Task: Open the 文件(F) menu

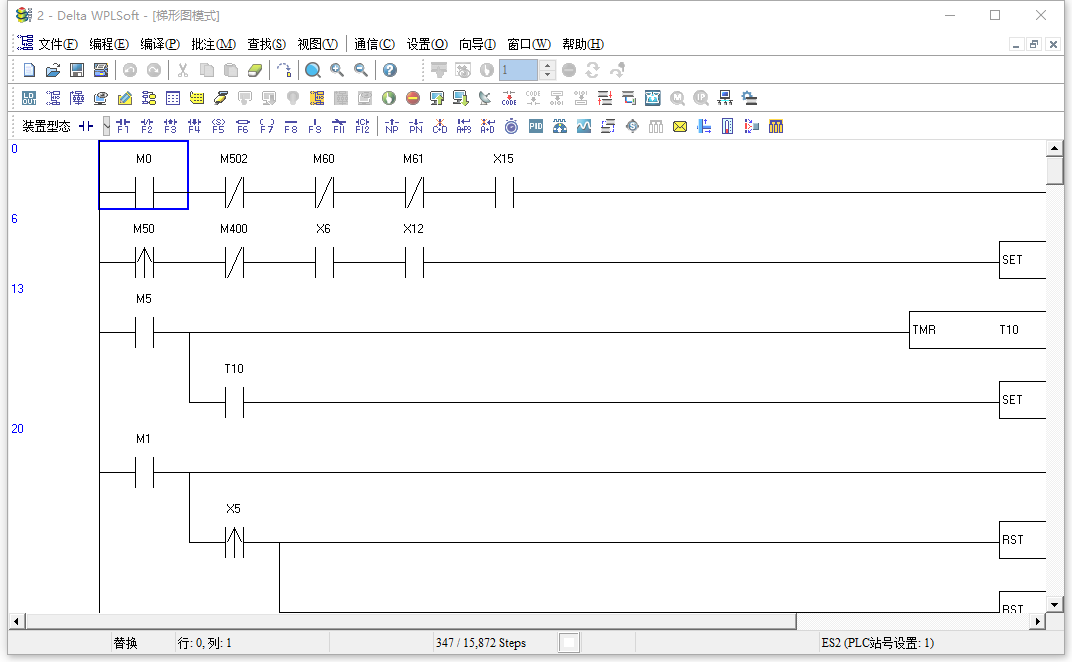Action: click(57, 44)
